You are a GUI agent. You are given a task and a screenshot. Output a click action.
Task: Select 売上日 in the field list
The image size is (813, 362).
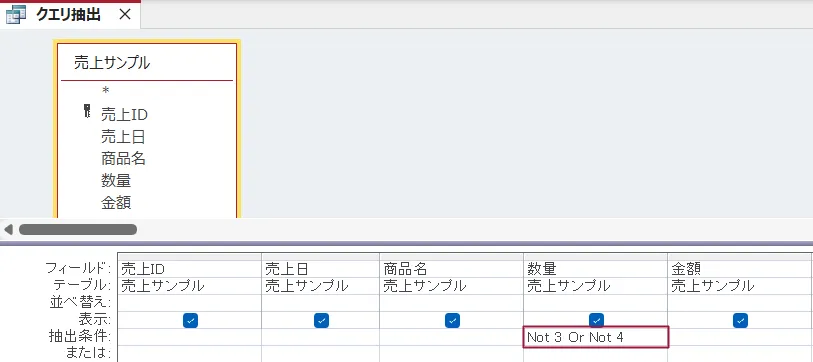point(123,137)
